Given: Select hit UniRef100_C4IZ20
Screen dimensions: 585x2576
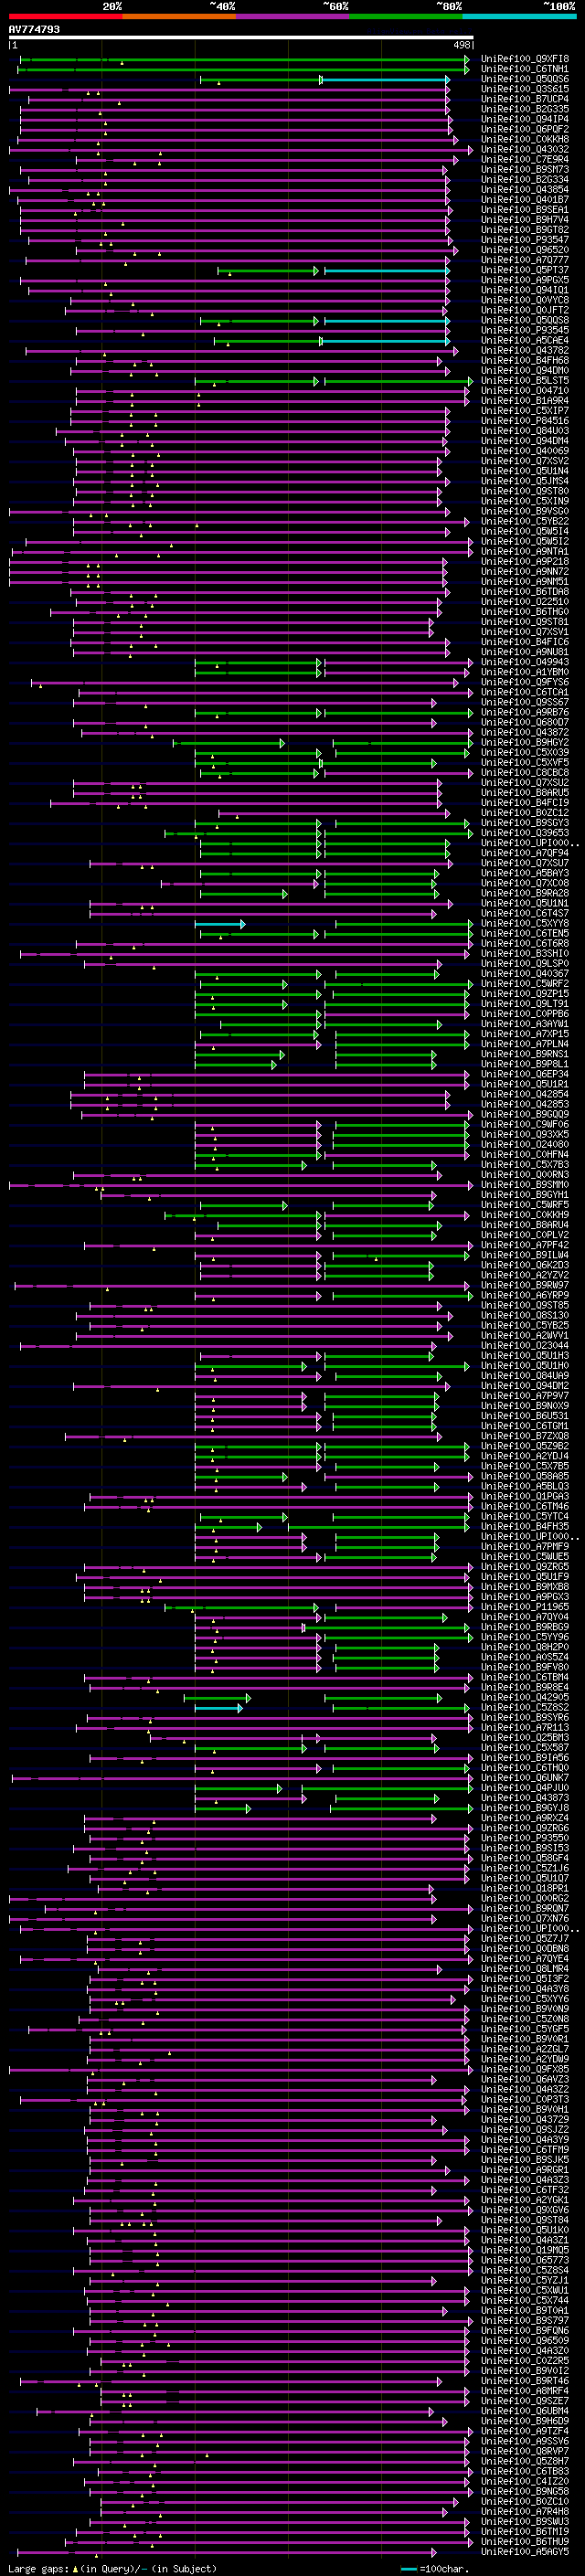Looking at the screenshot, I should (x=525, y=2481).
